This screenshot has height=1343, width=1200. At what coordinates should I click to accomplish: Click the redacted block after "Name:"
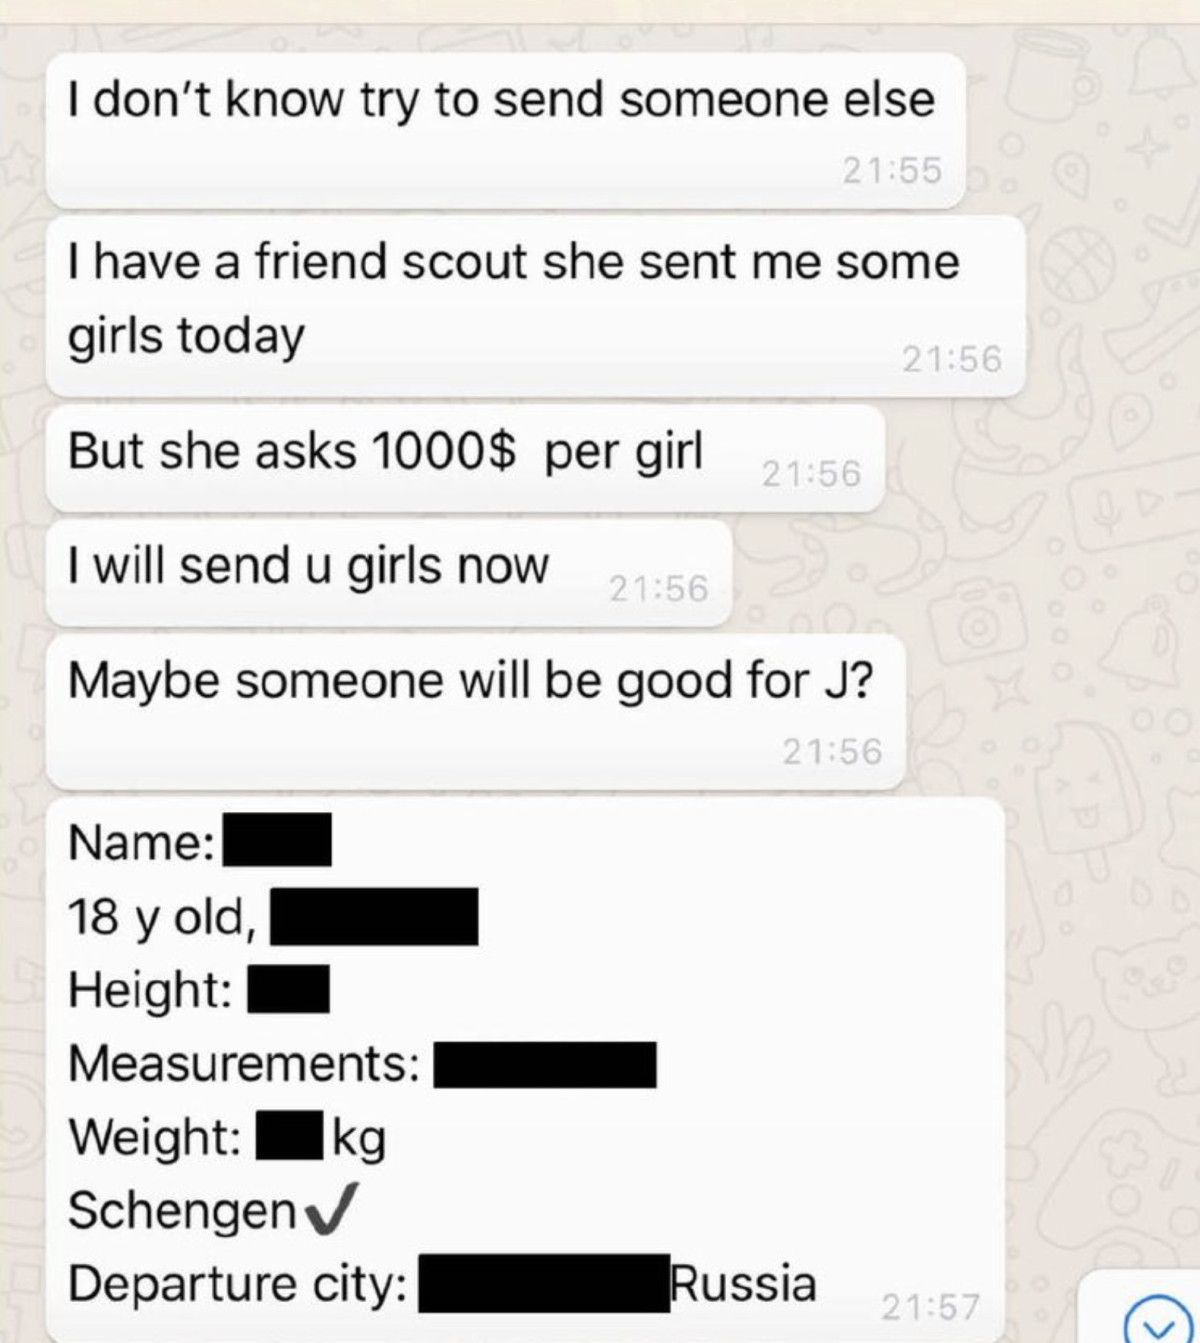pos(277,840)
